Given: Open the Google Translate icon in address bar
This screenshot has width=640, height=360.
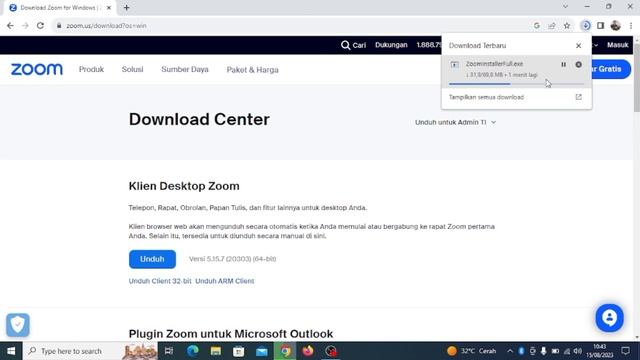Looking at the screenshot, I should pos(536,26).
